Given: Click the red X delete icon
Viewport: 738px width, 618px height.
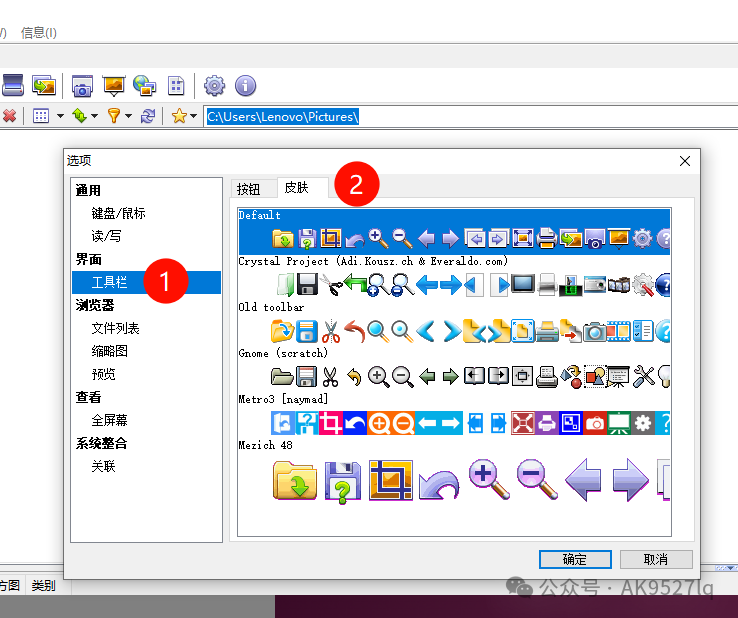Looking at the screenshot, I should [9, 115].
